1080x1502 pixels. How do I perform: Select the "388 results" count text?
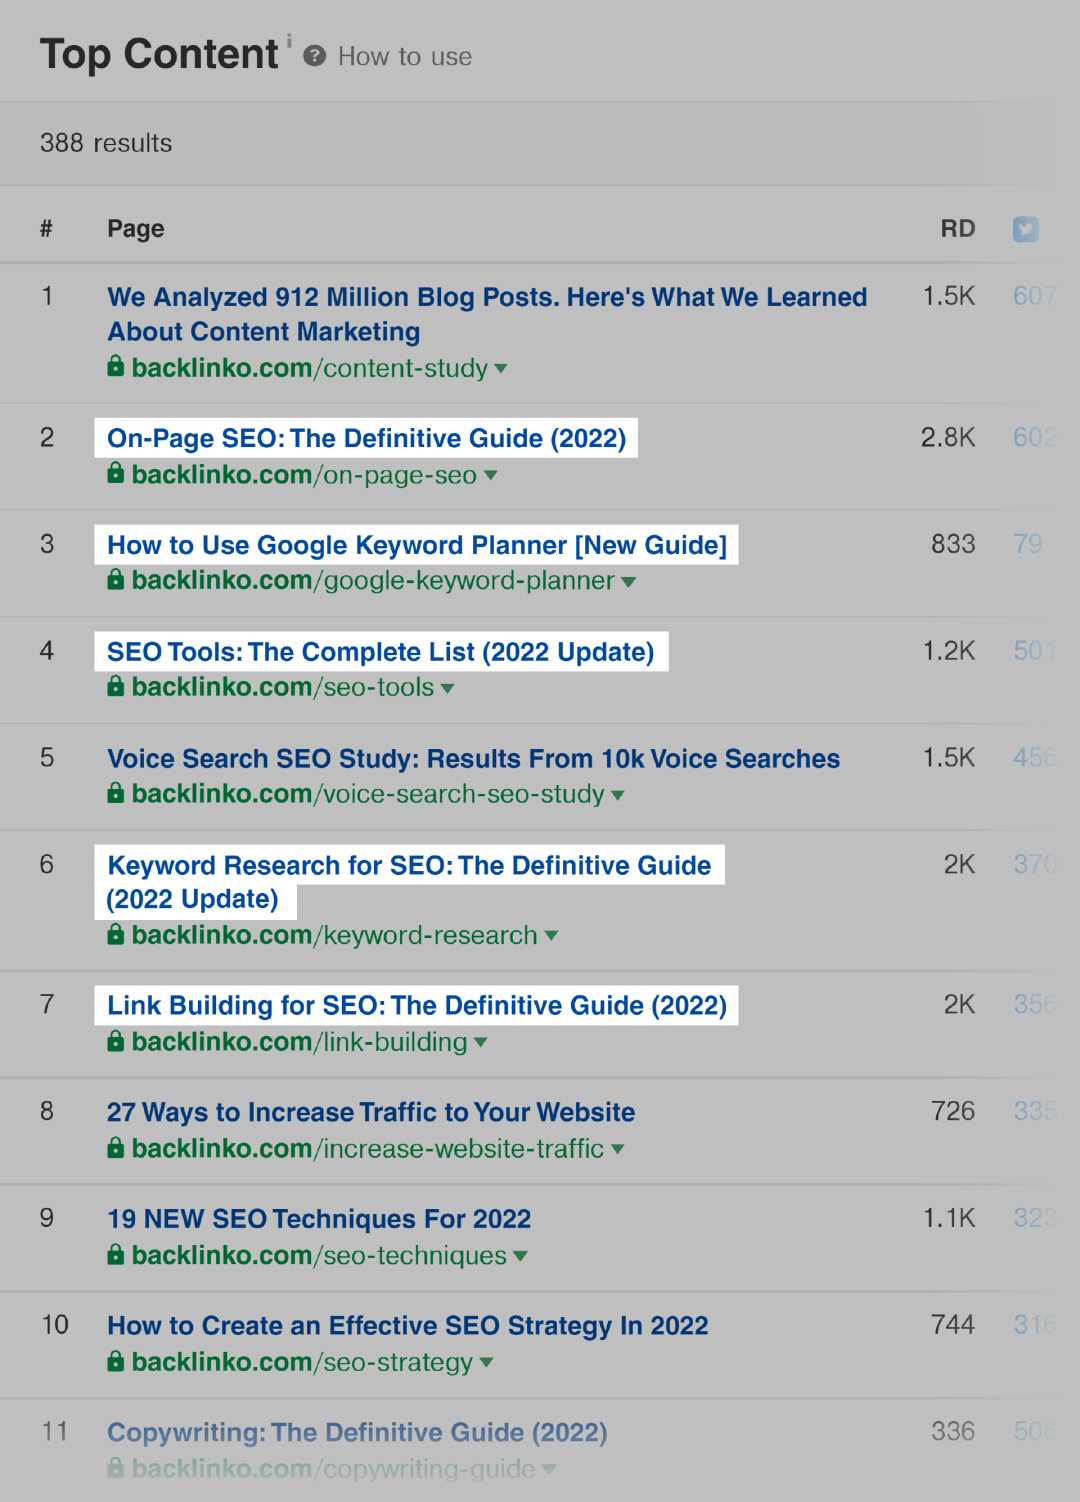click(106, 143)
